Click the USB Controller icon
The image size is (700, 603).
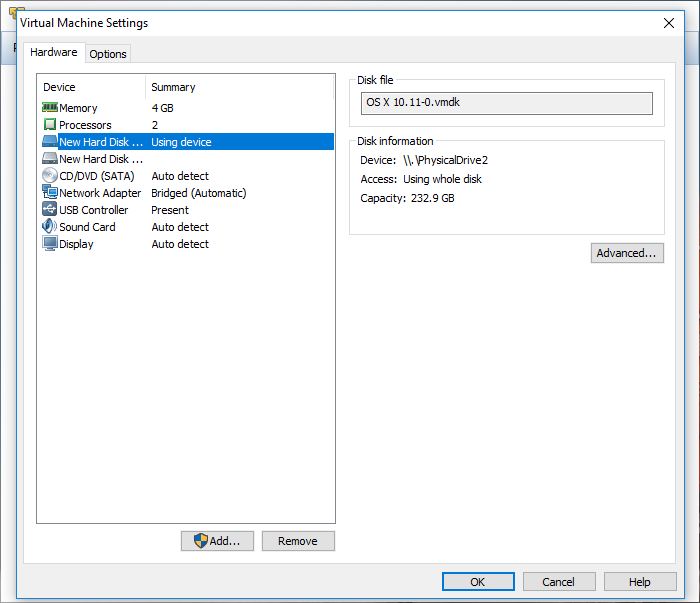50,209
